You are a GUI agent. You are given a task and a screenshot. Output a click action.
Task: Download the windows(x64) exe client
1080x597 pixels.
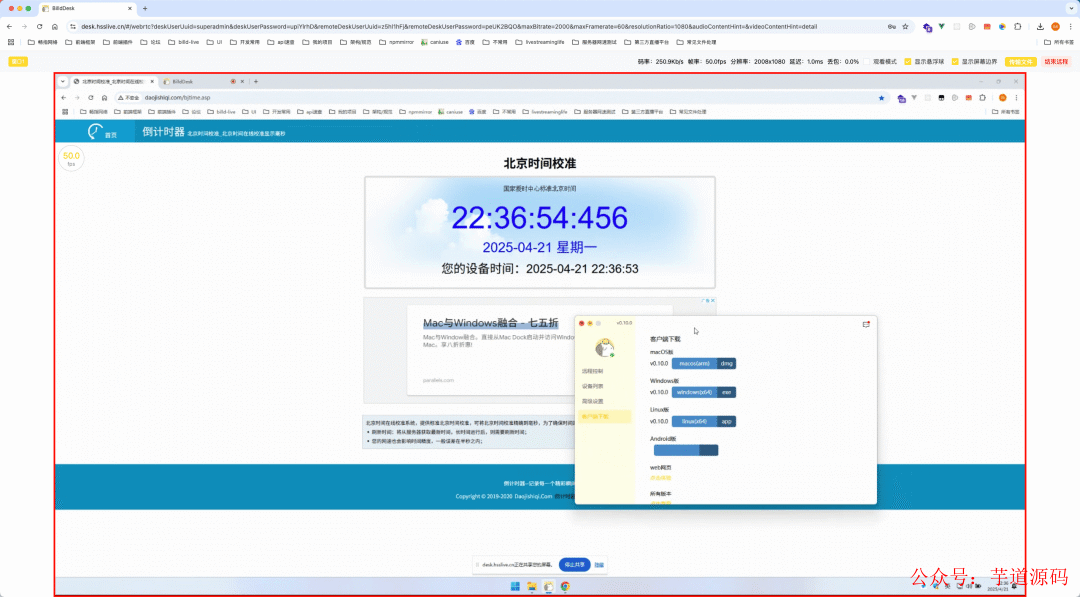coord(704,392)
